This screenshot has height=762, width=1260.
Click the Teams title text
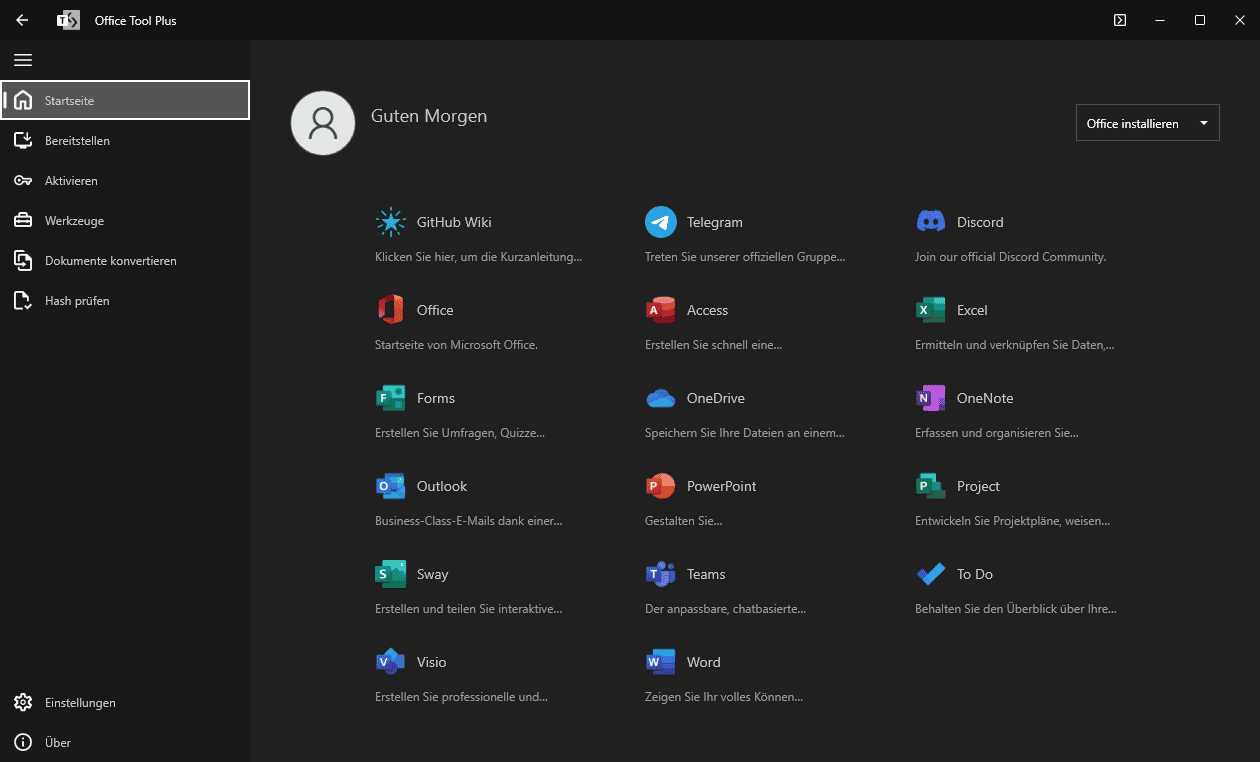[706, 574]
